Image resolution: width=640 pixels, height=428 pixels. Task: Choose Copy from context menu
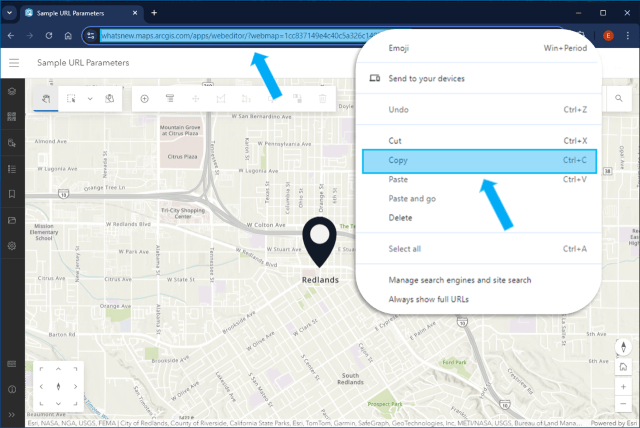[x=479, y=161]
